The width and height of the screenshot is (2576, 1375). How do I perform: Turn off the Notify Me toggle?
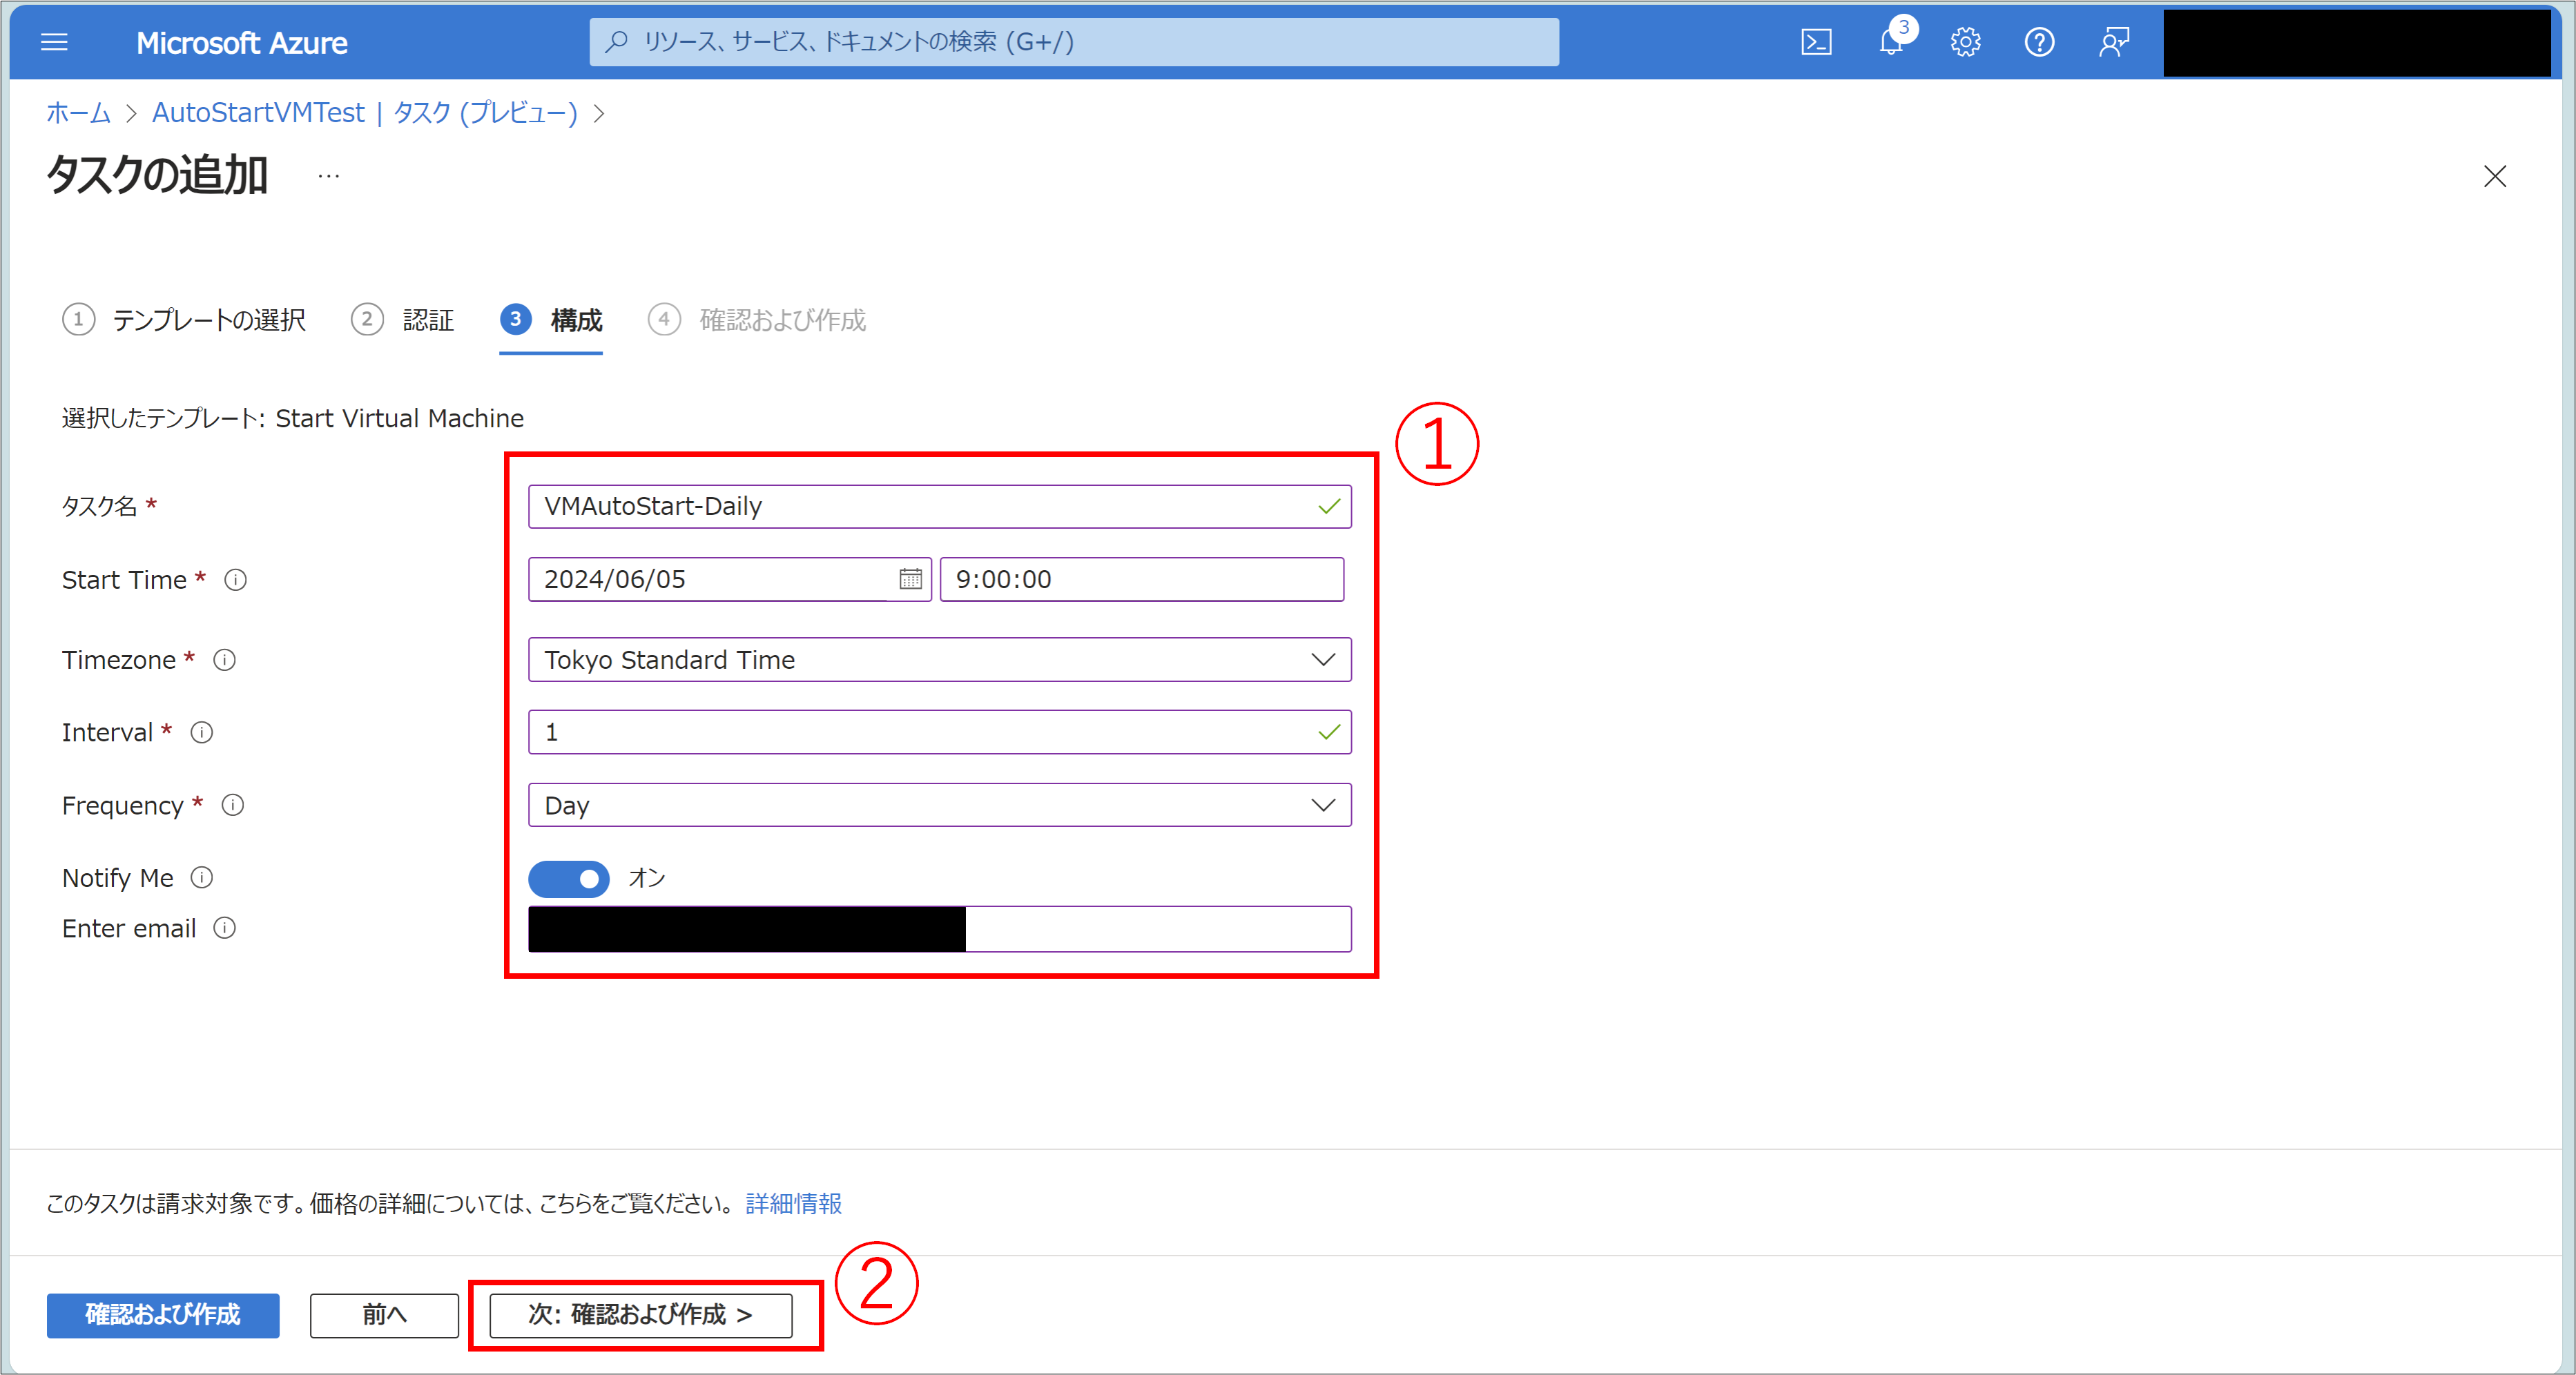click(x=568, y=878)
